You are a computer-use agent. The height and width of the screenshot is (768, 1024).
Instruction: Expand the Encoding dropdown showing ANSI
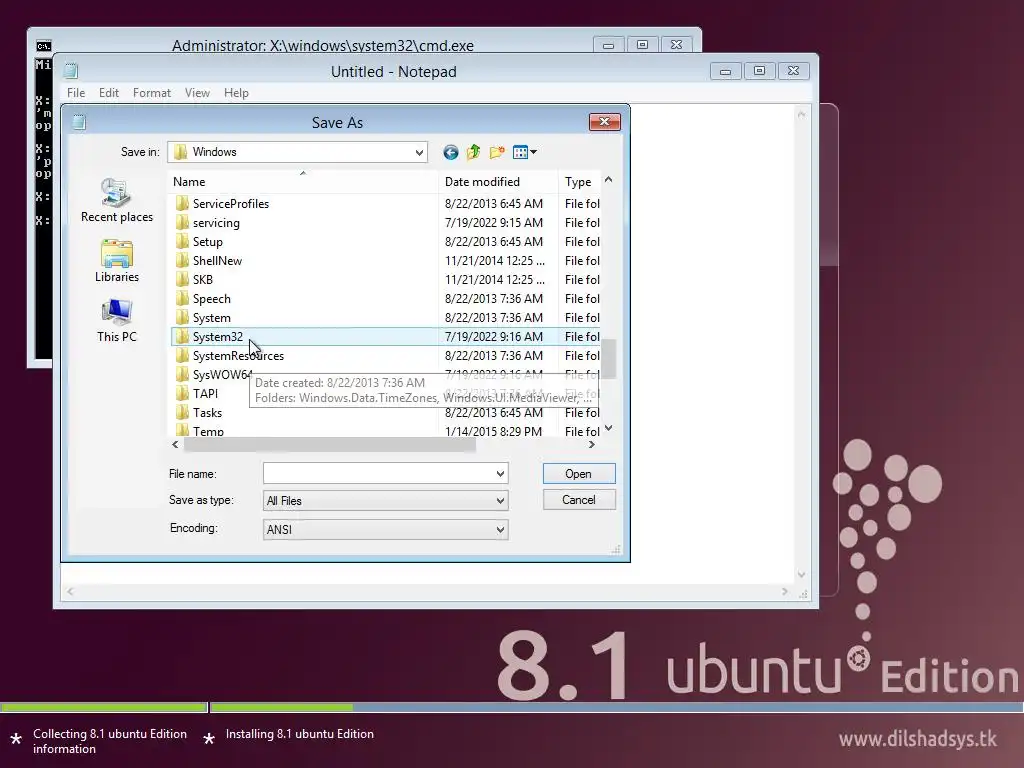500,530
